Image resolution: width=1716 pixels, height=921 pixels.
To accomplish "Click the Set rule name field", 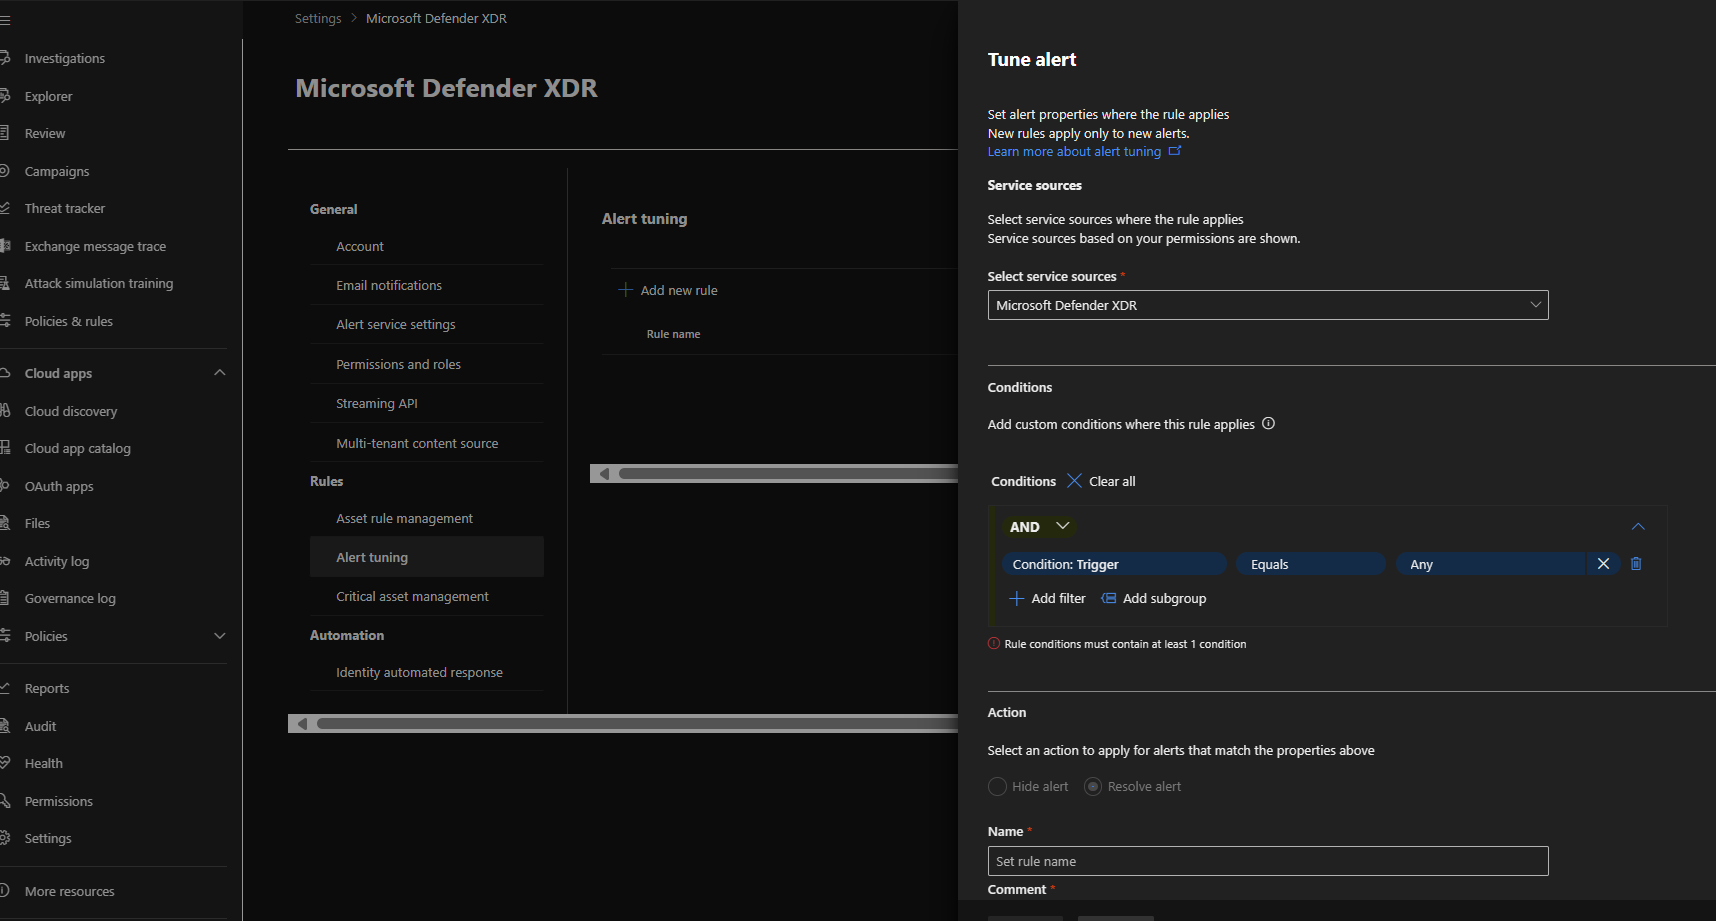I will (x=1268, y=861).
